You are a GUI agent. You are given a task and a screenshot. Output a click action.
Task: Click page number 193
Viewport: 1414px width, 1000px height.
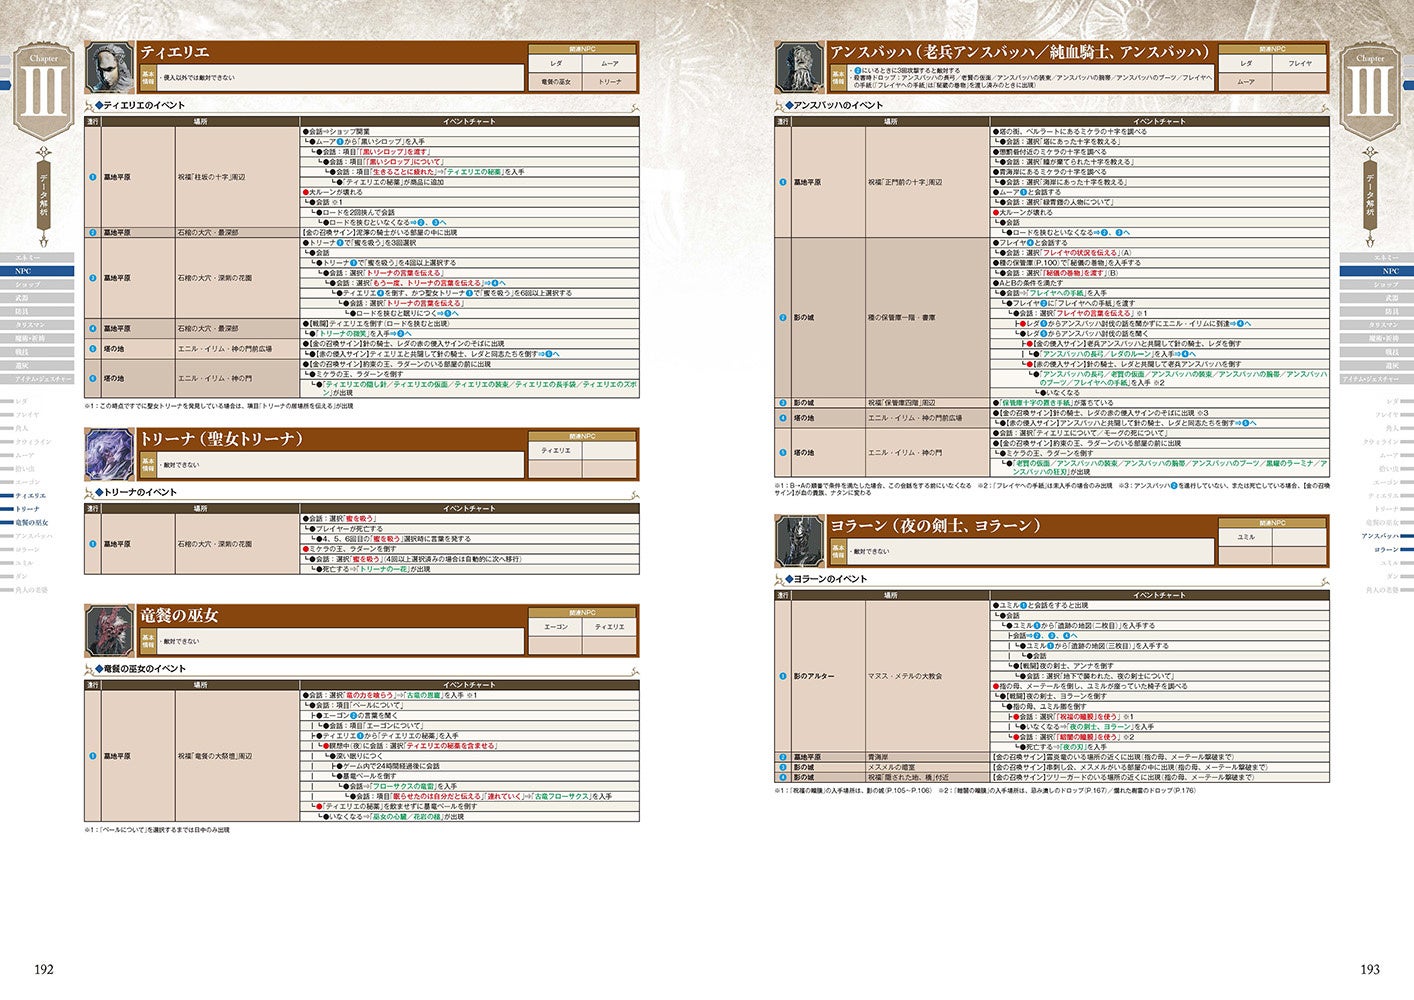point(1369,969)
